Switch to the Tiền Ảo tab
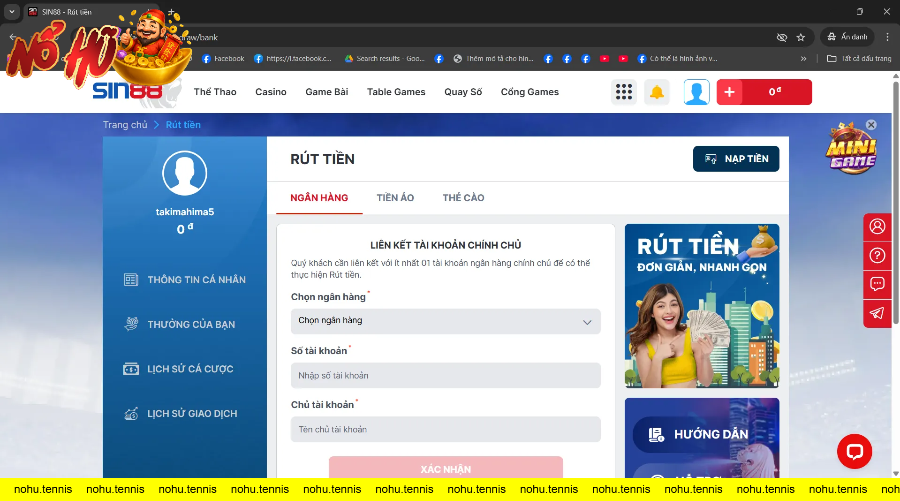 click(395, 198)
